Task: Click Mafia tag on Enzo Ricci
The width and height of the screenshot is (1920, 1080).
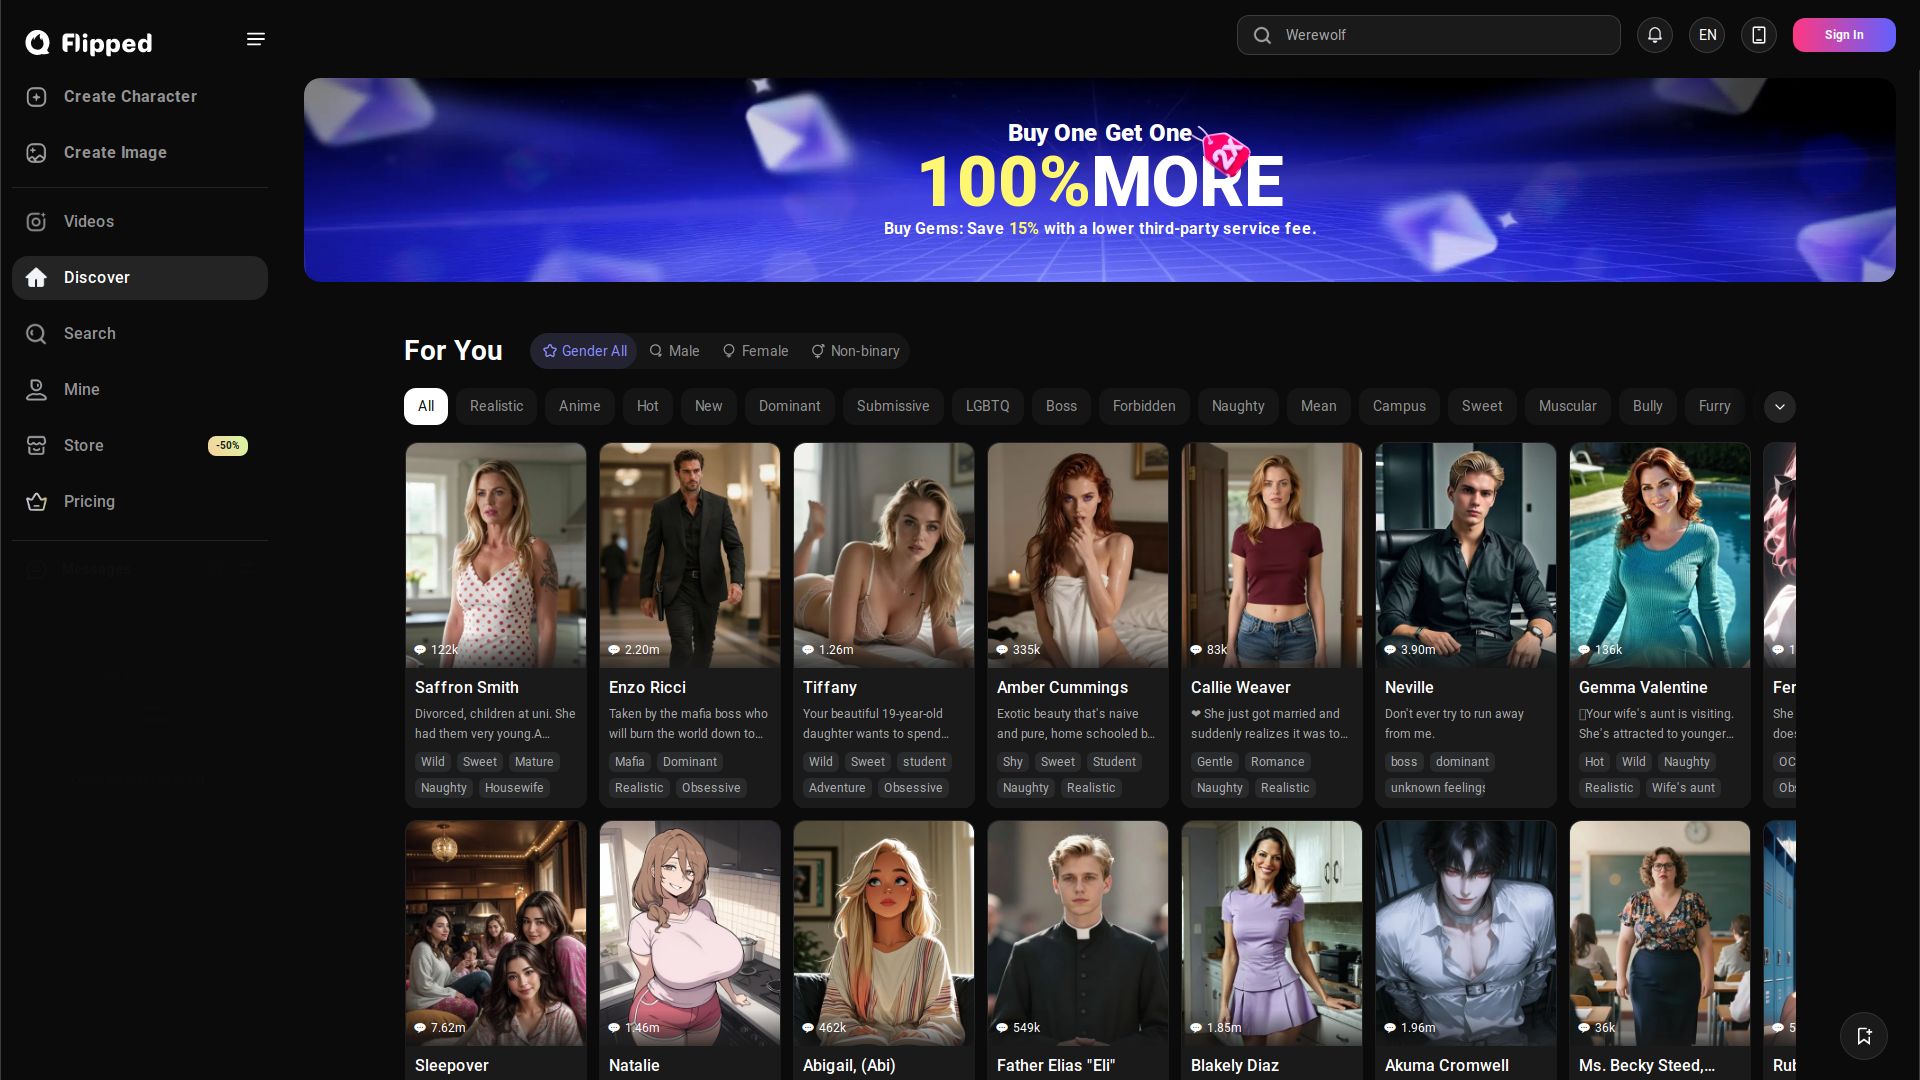Action: [630, 762]
